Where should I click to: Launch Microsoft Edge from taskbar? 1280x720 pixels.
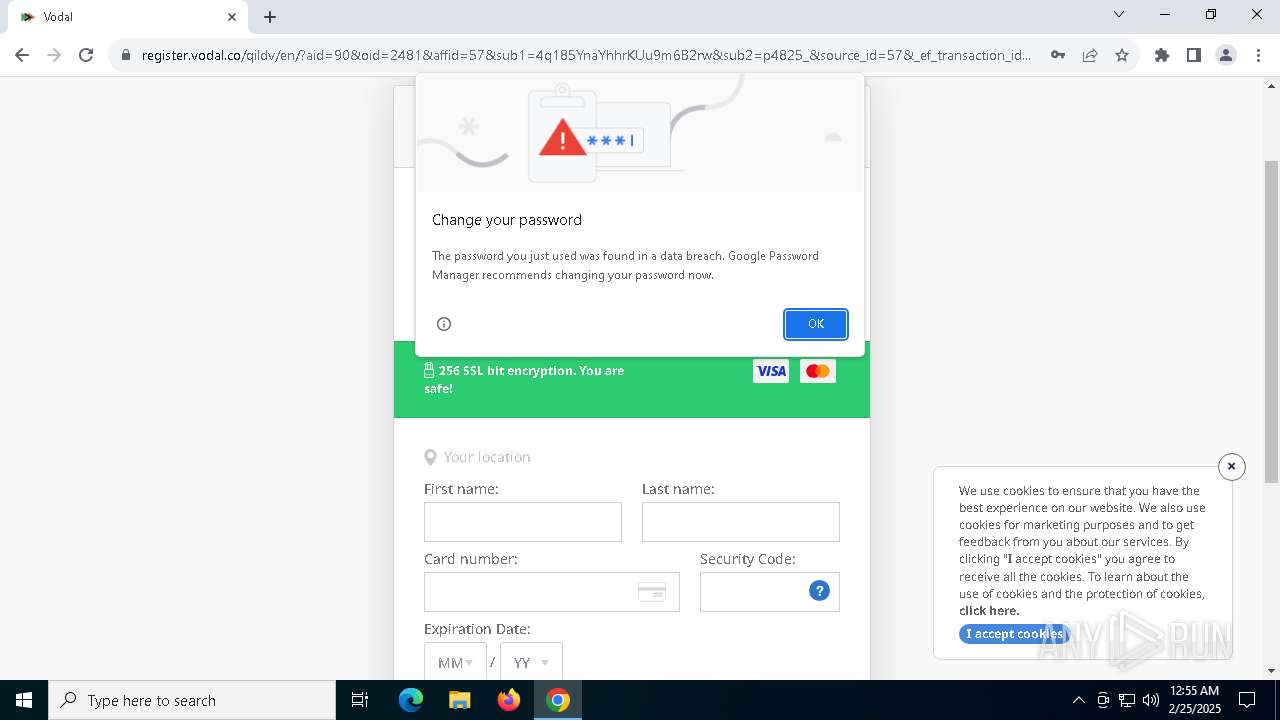(411, 700)
